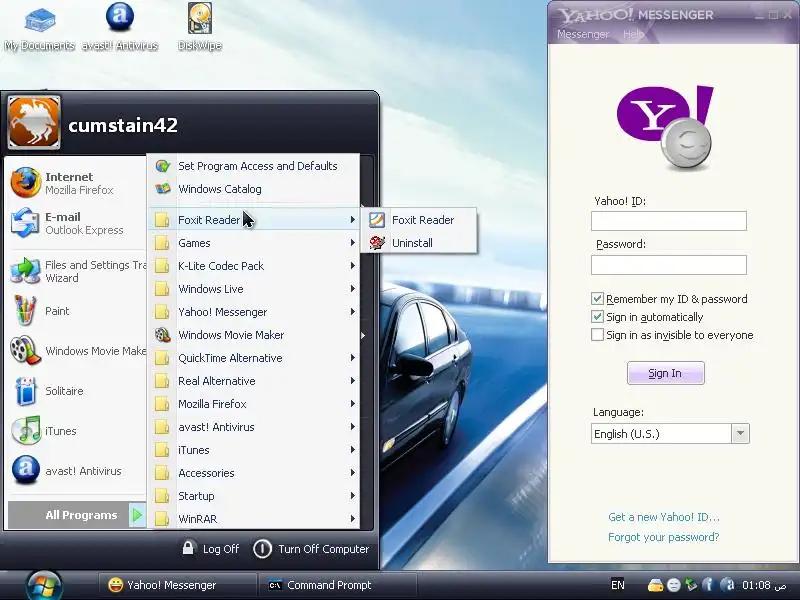Image resolution: width=800 pixels, height=600 pixels.
Task: Switch to Command Prompt taskbar button
Action: coord(338,585)
